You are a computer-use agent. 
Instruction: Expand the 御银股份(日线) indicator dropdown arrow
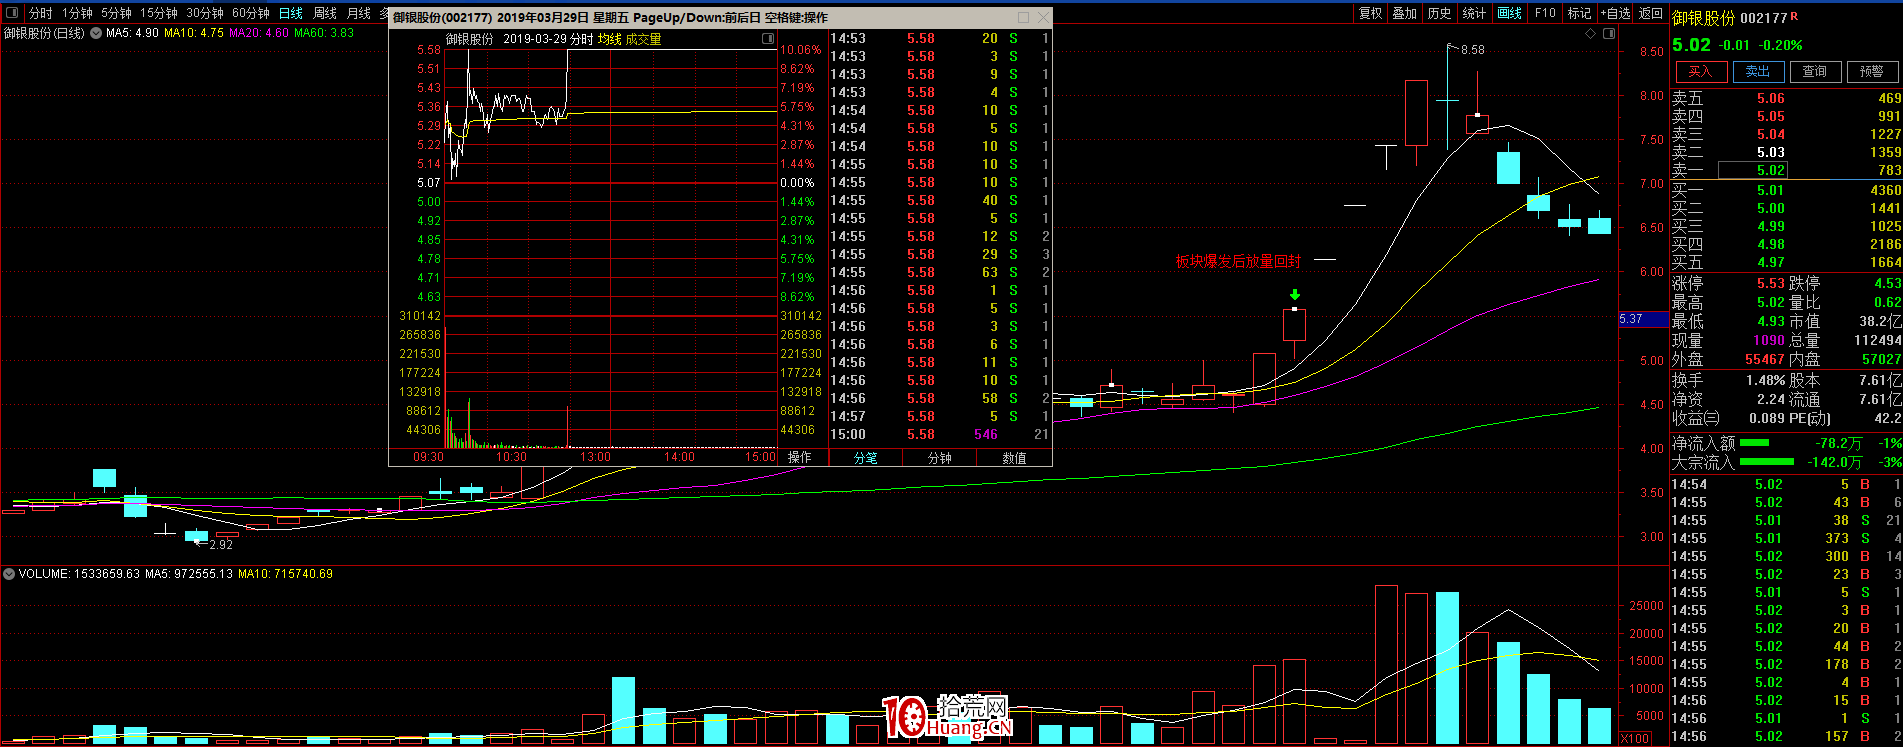96,33
